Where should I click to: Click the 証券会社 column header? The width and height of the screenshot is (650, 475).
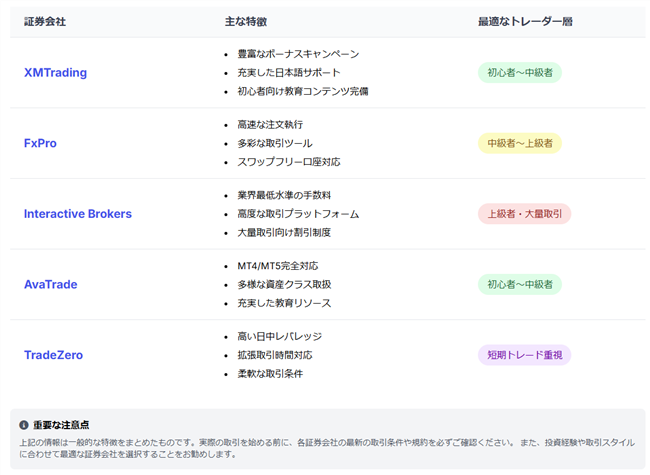click(x=45, y=22)
